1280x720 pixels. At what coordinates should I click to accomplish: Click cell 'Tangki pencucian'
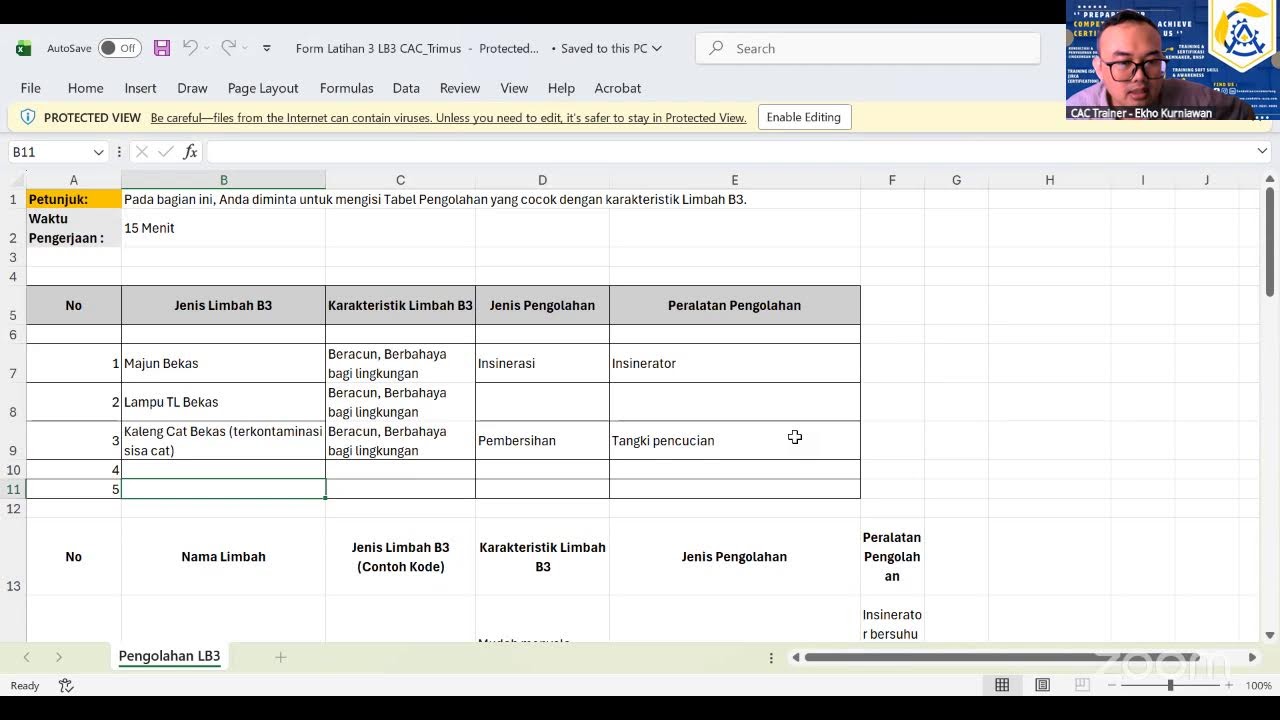coord(735,441)
